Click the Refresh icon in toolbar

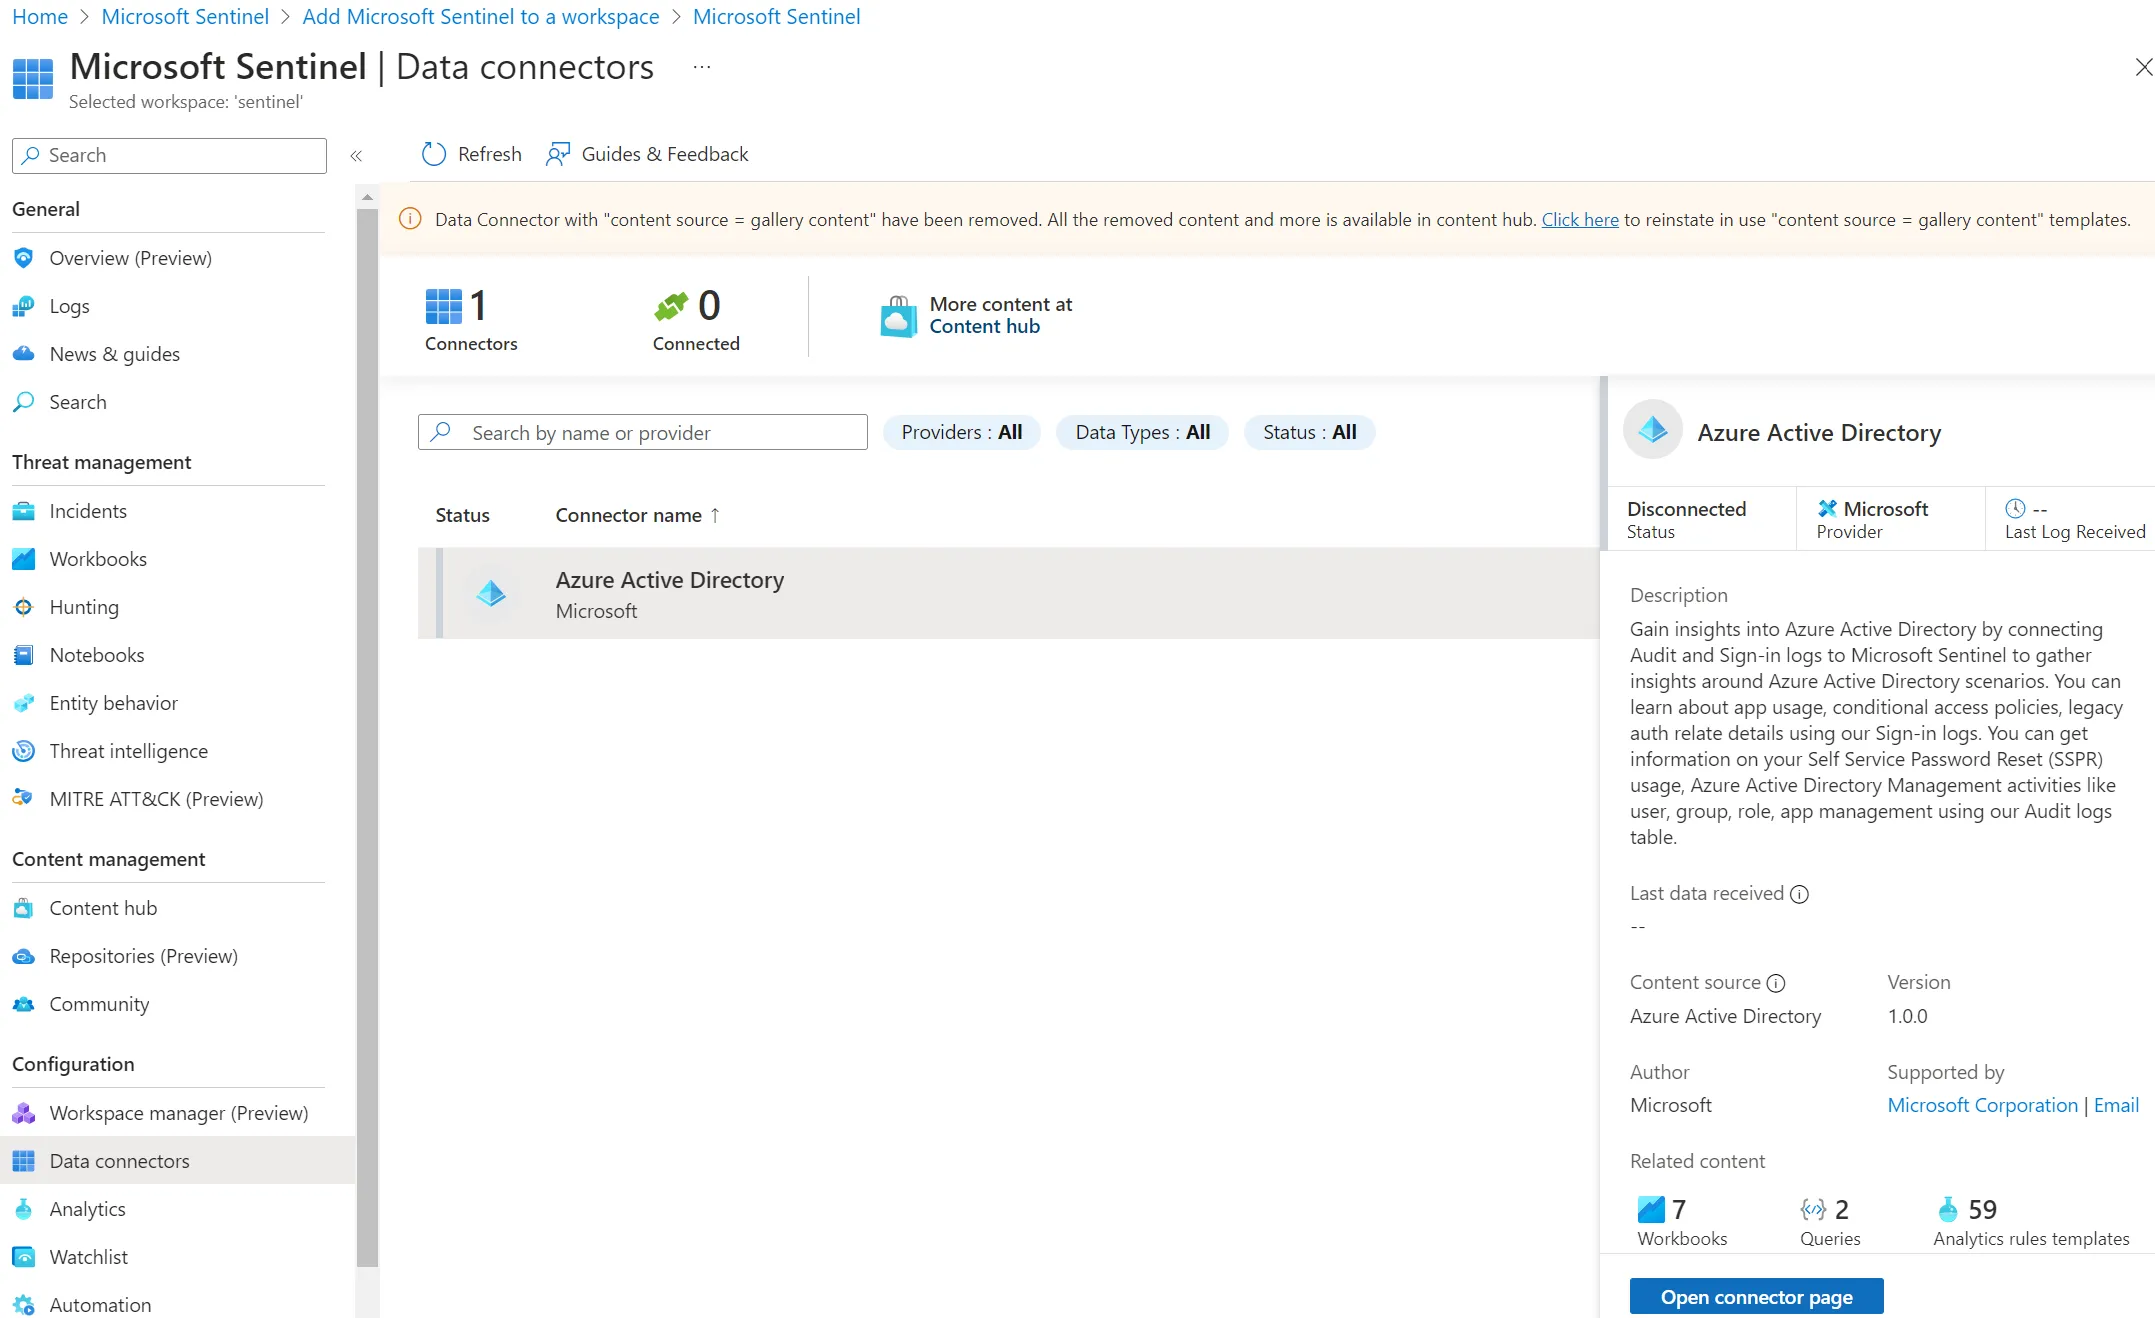[x=433, y=154]
